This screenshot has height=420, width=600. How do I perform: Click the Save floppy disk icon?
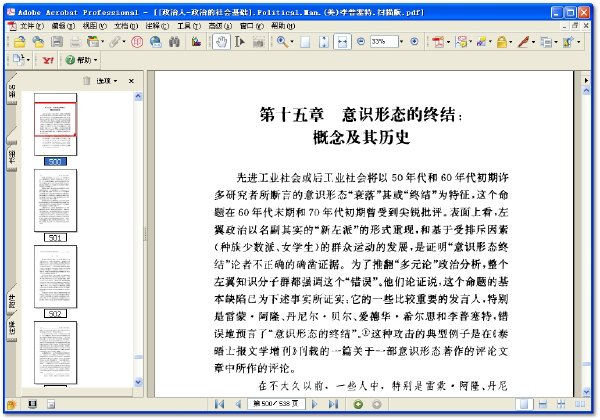point(57,42)
